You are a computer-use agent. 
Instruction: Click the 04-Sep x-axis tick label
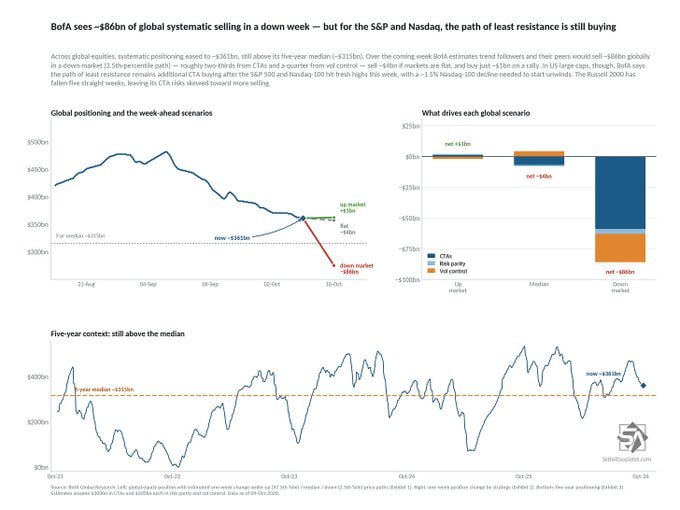pyautogui.click(x=148, y=284)
